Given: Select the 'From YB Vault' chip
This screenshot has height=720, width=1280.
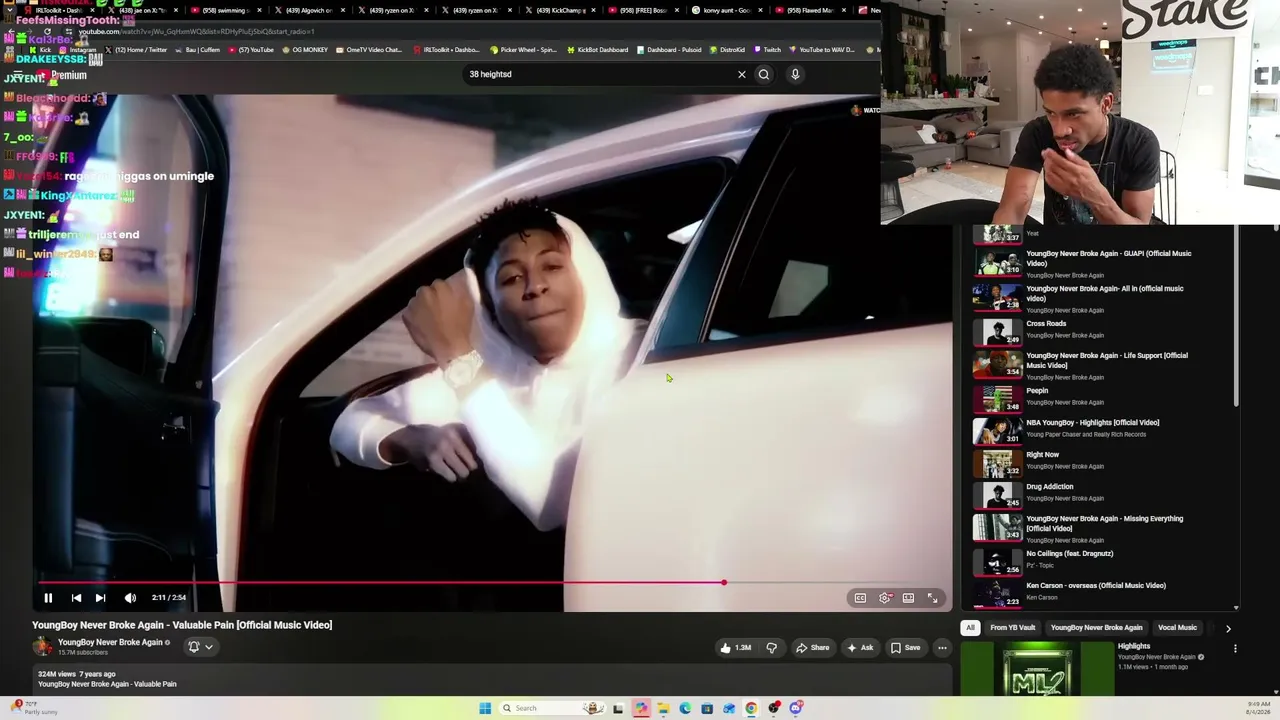Looking at the screenshot, I should pyautogui.click(x=1013, y=628).
